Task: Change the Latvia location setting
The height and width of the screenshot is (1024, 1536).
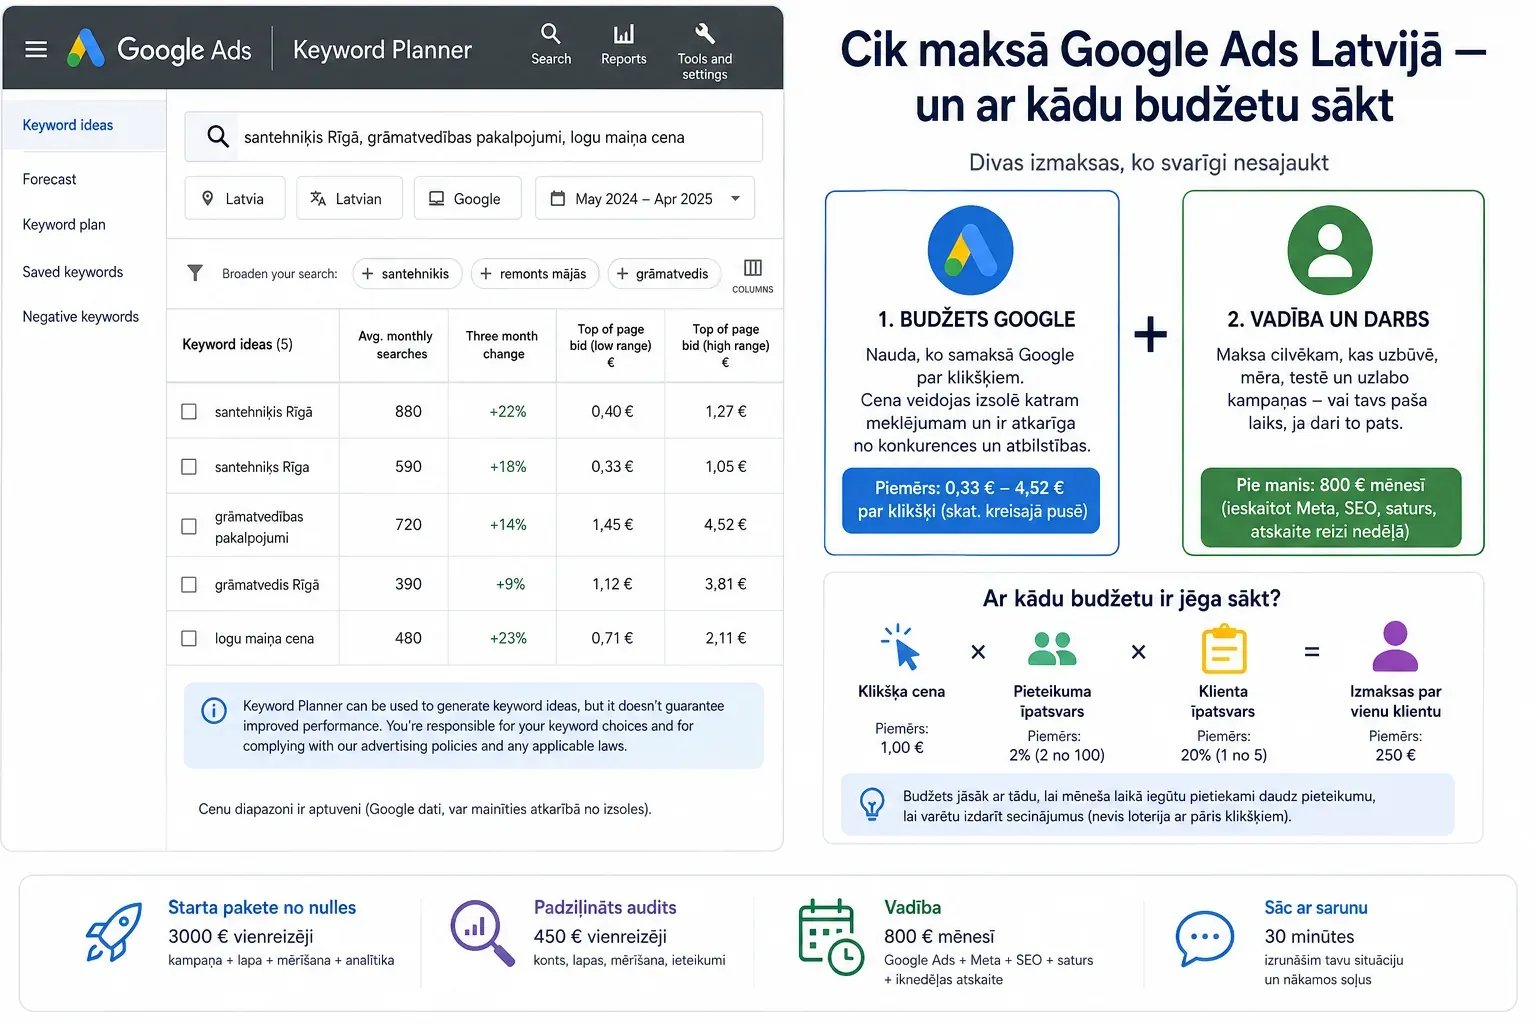Action: [x=235, y=198]
